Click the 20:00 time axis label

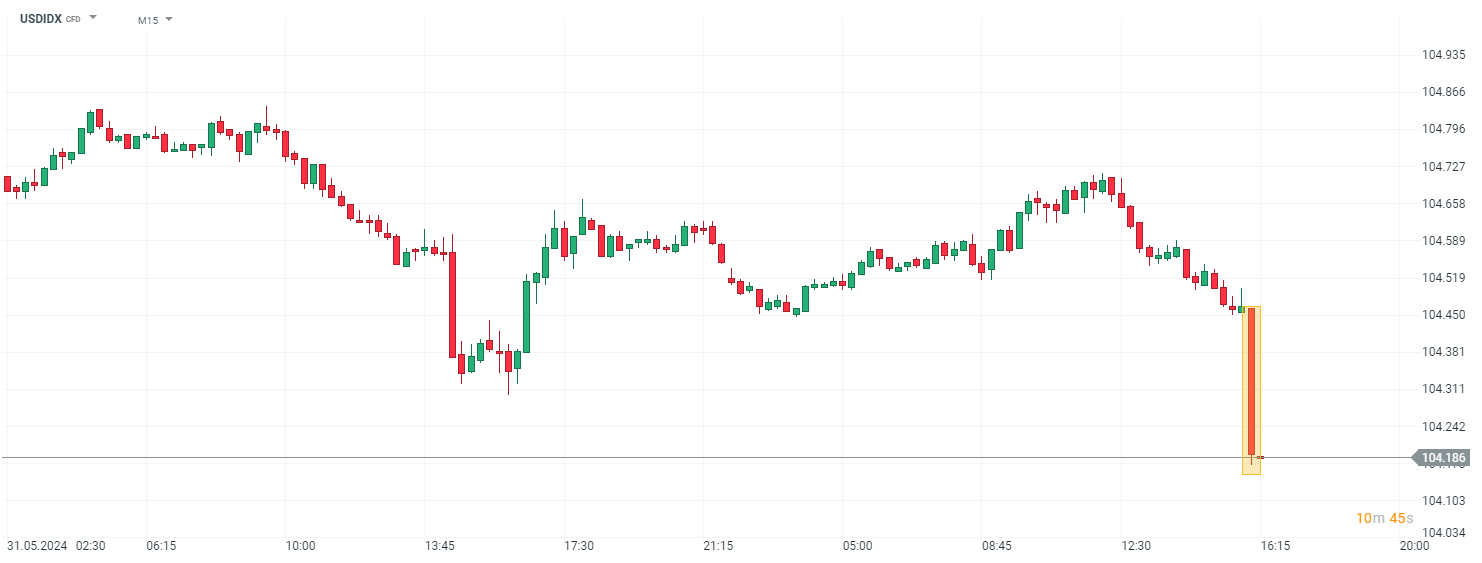pyautogui.click(x=1413, y=546)
